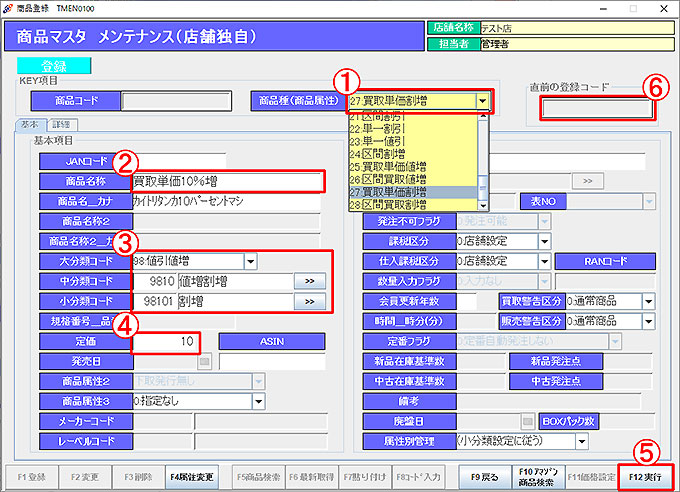The image size is (680, 492).
Task: Select list item 22:単一割引
Action: point(413,128)
